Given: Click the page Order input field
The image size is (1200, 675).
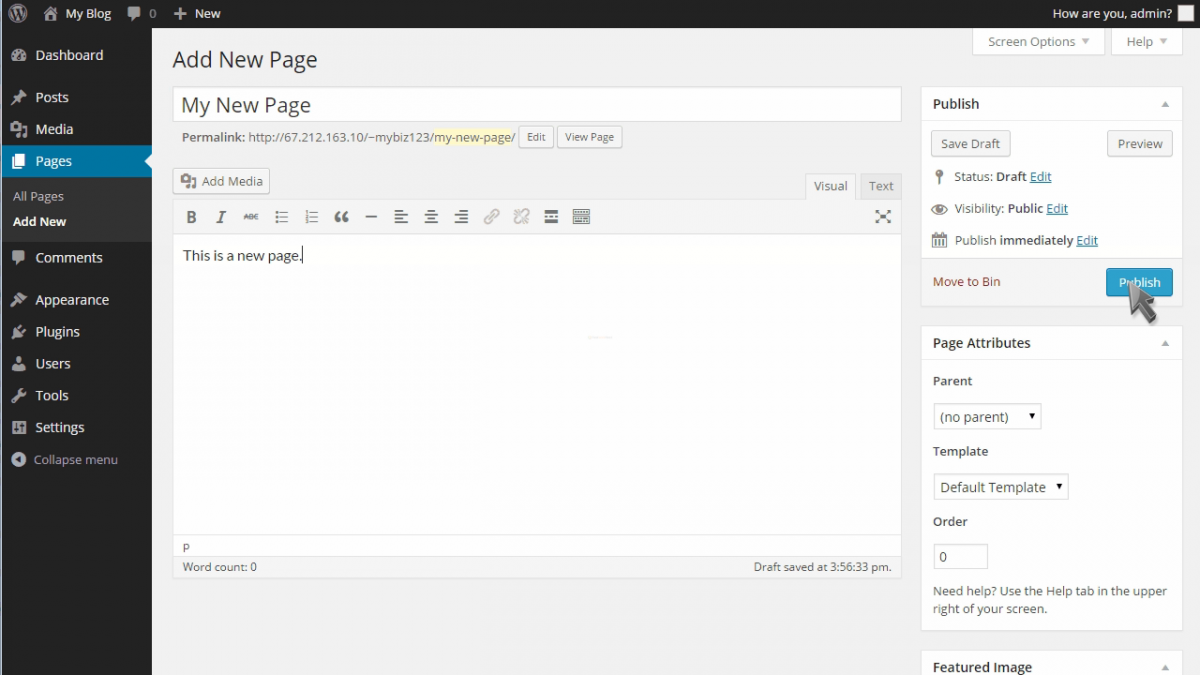Looking at the screenshot, I should click(960, 556).
